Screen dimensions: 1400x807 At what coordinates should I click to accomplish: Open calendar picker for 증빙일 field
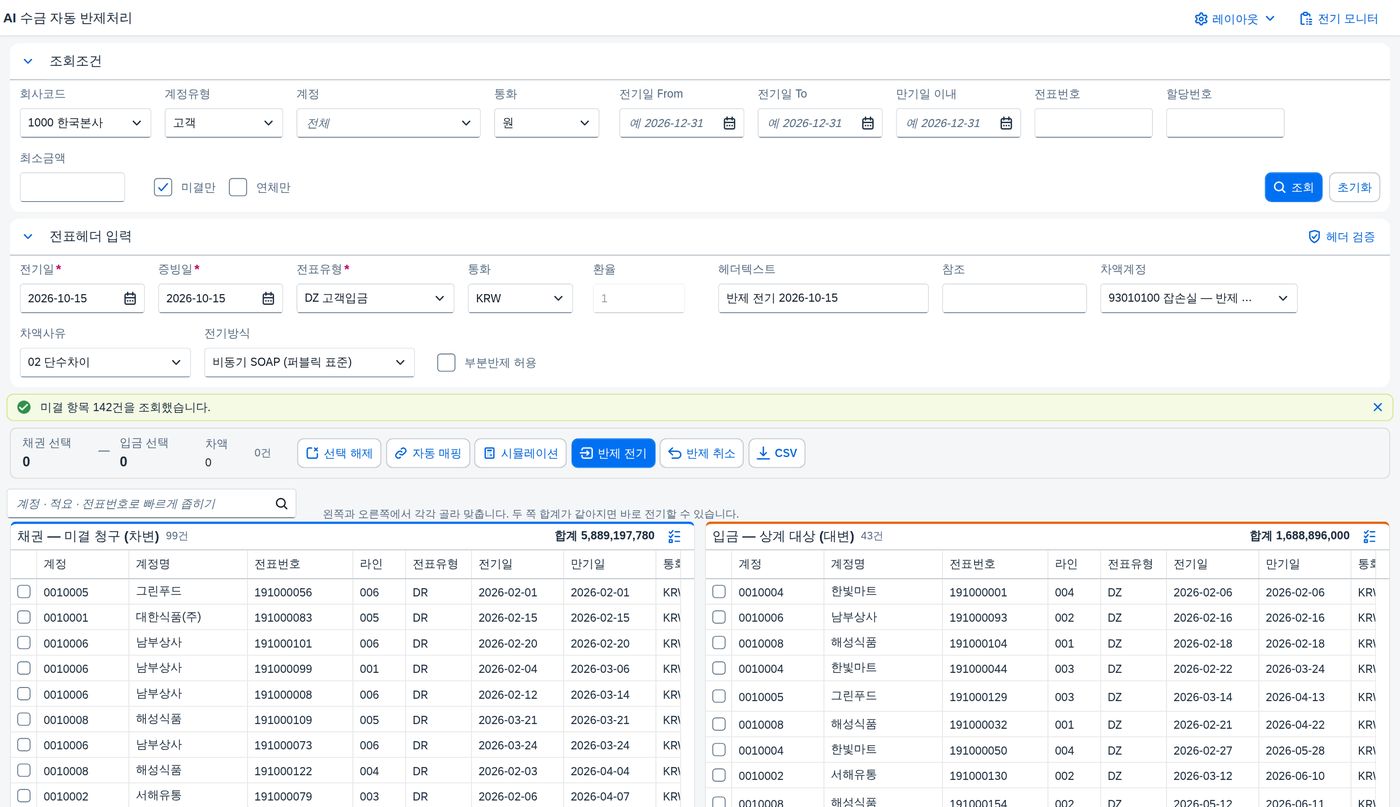[x=268, y=298]
